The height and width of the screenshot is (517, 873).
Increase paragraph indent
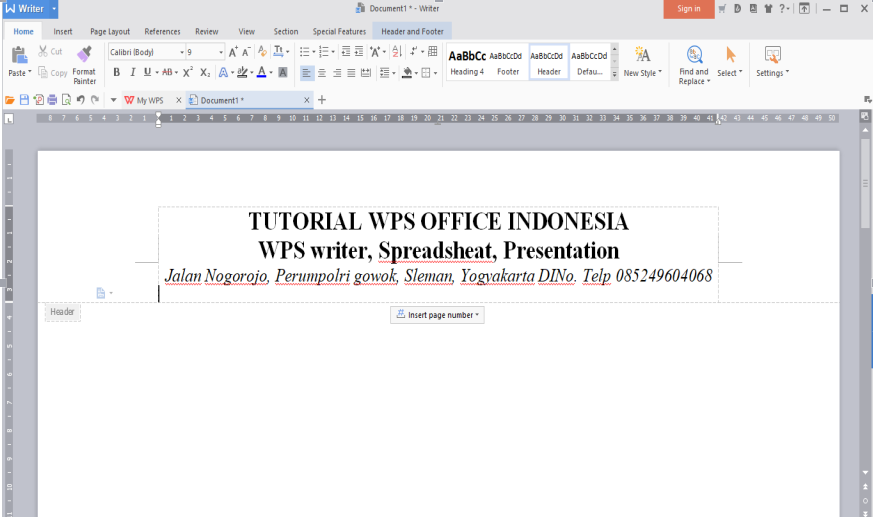[359, 52]
